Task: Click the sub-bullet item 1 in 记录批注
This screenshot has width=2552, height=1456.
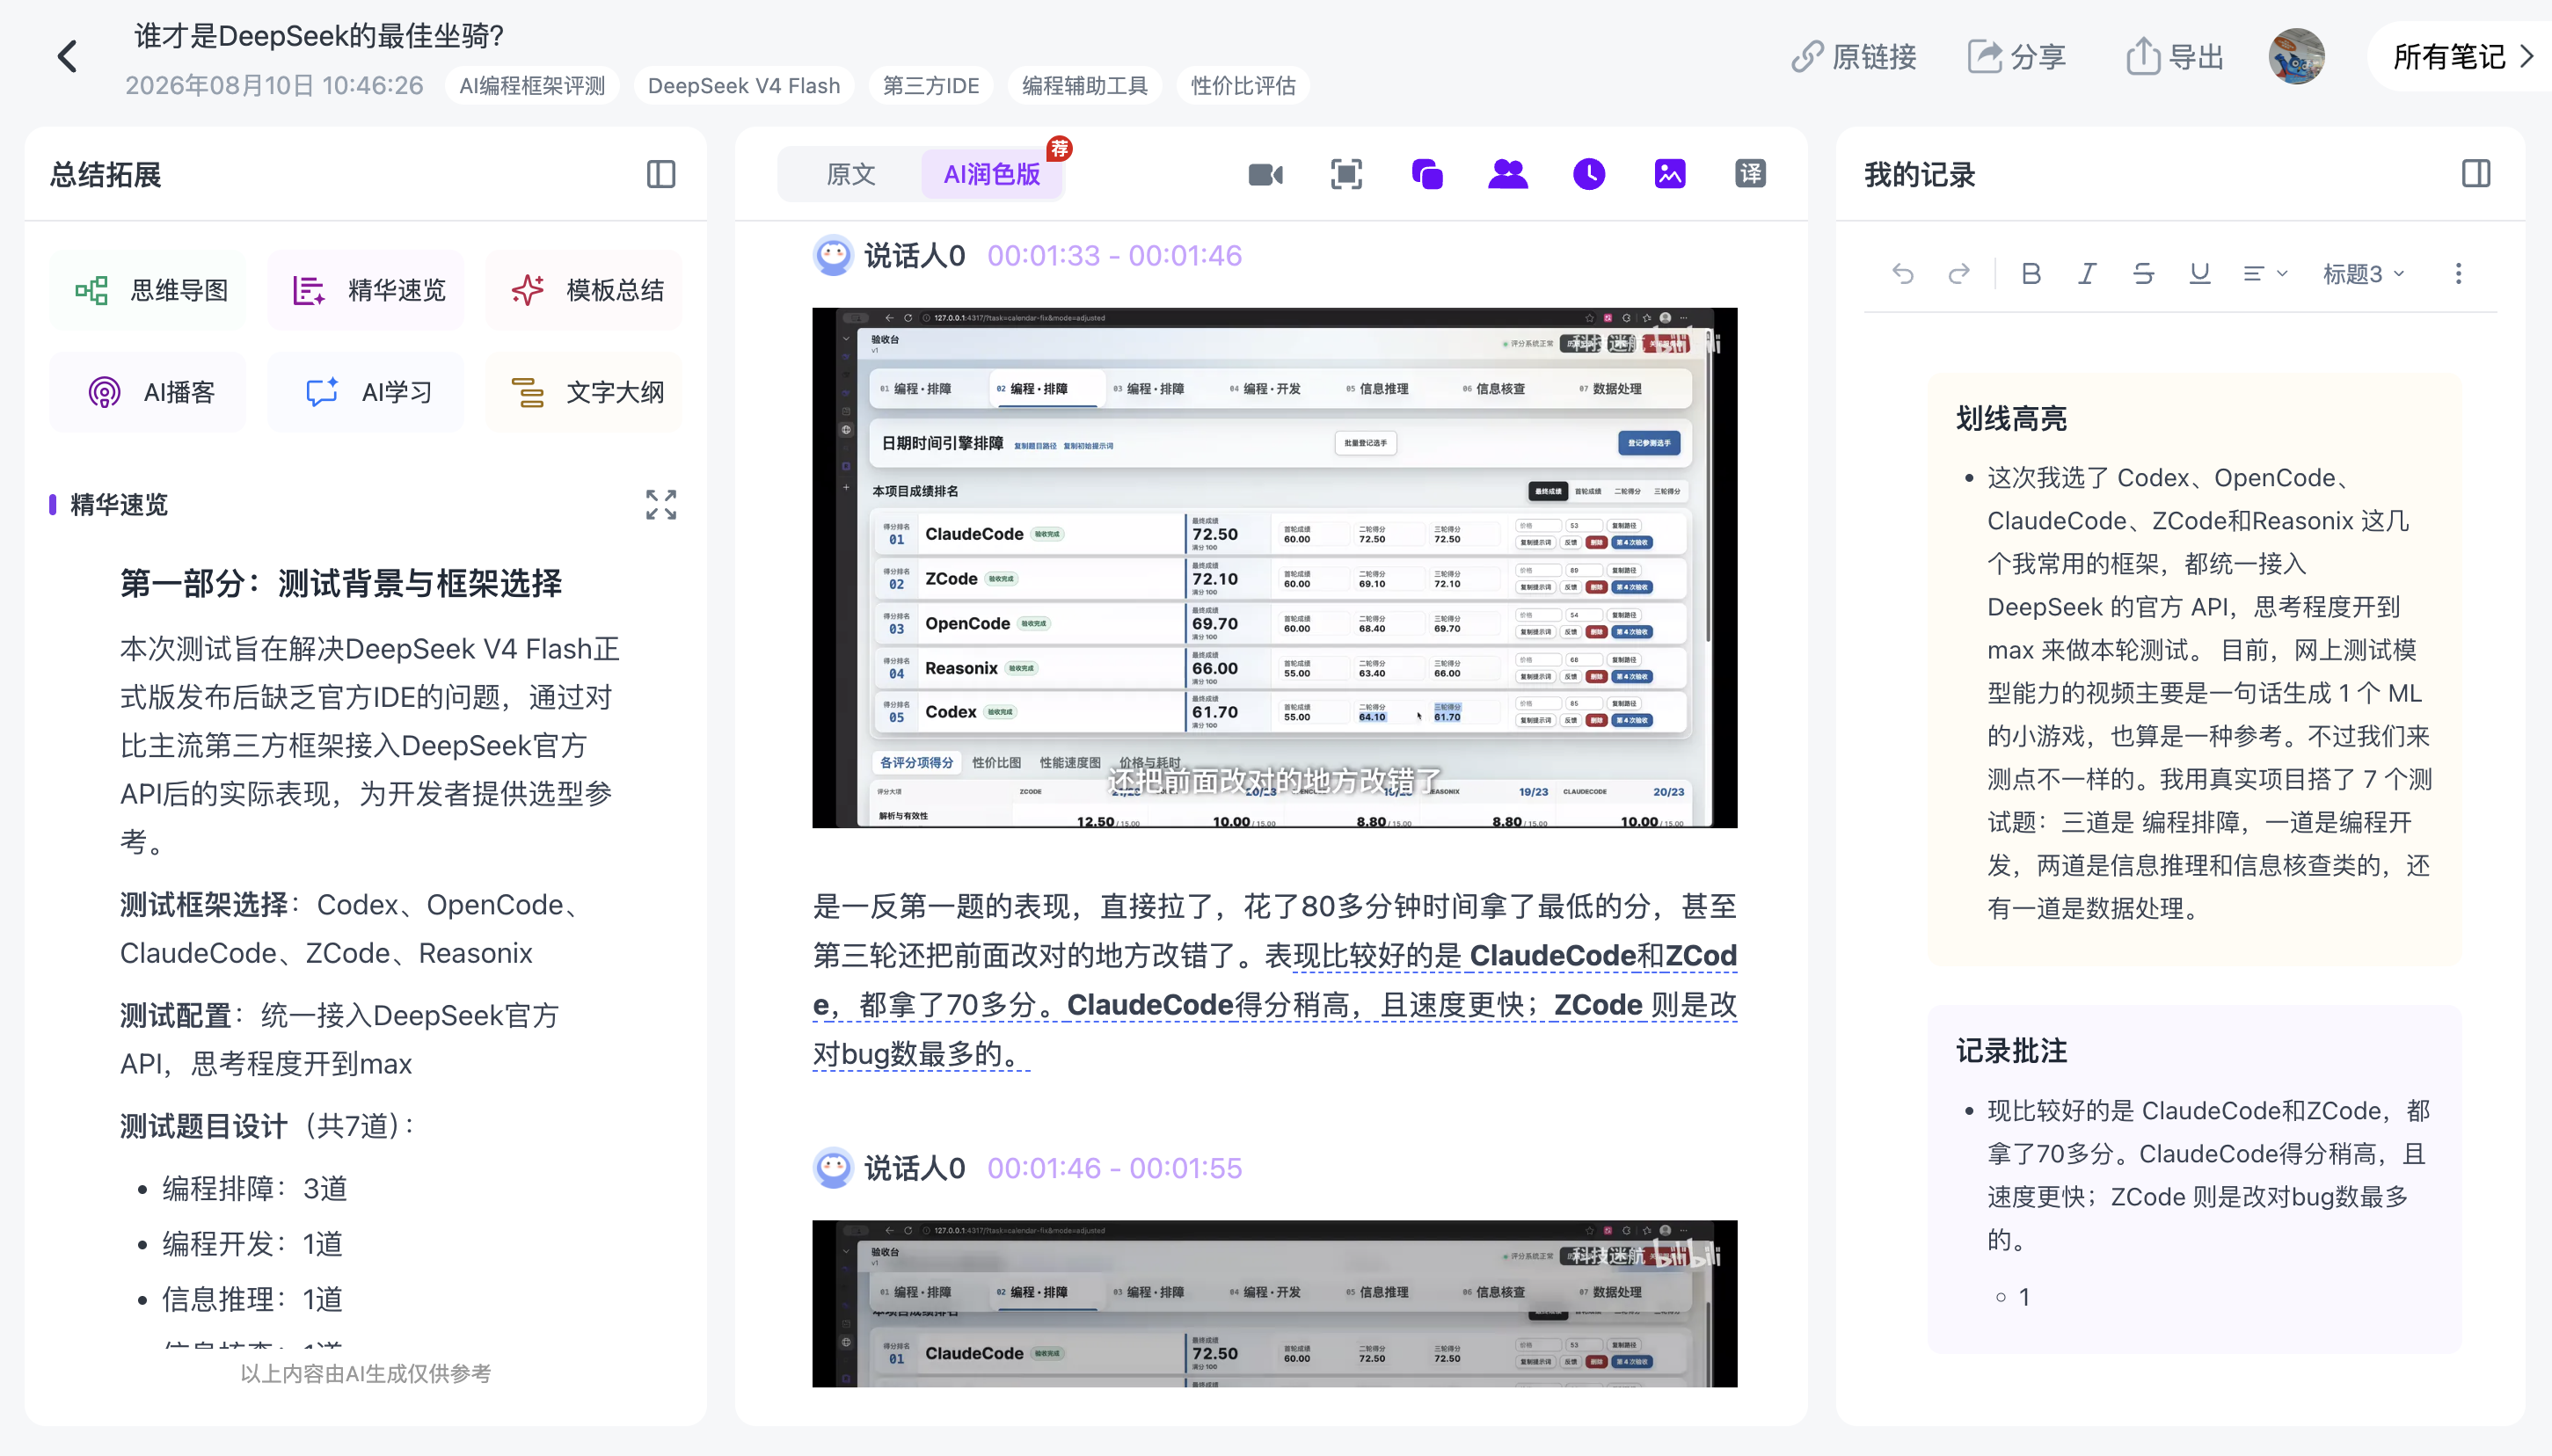Action: (2024, 1298)
